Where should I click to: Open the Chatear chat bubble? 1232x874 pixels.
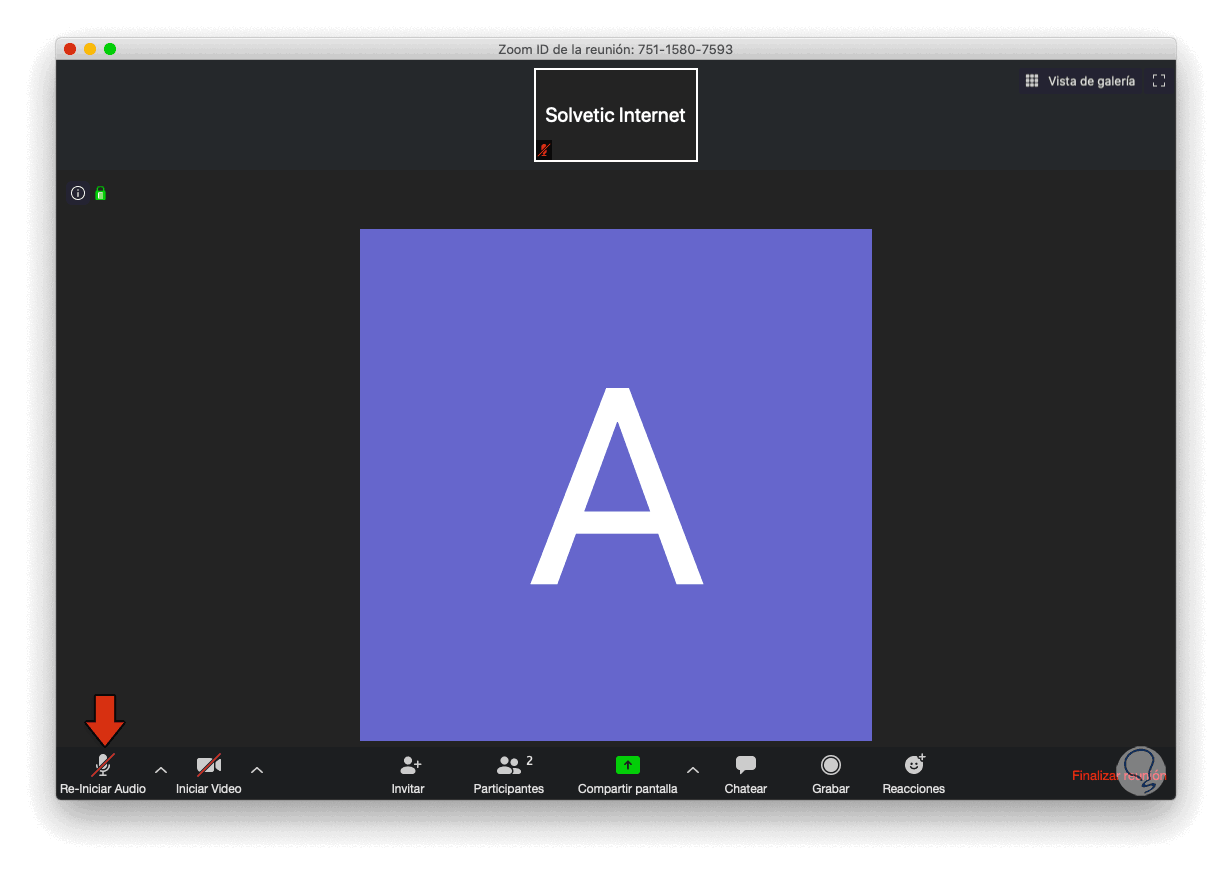pos(746,765)
